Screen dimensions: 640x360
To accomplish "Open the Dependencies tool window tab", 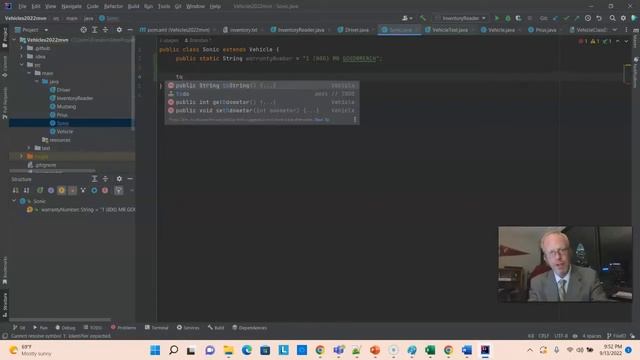I will [x=249, y=328].
